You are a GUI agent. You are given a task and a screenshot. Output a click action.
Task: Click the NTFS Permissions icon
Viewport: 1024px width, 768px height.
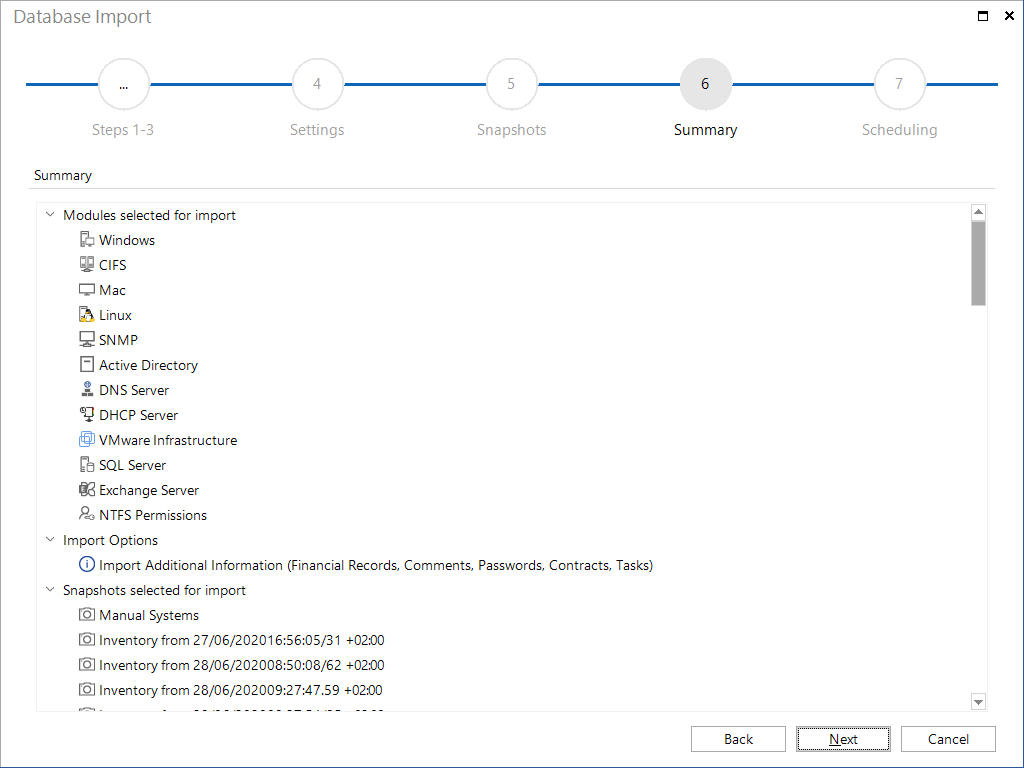point(87,515)
